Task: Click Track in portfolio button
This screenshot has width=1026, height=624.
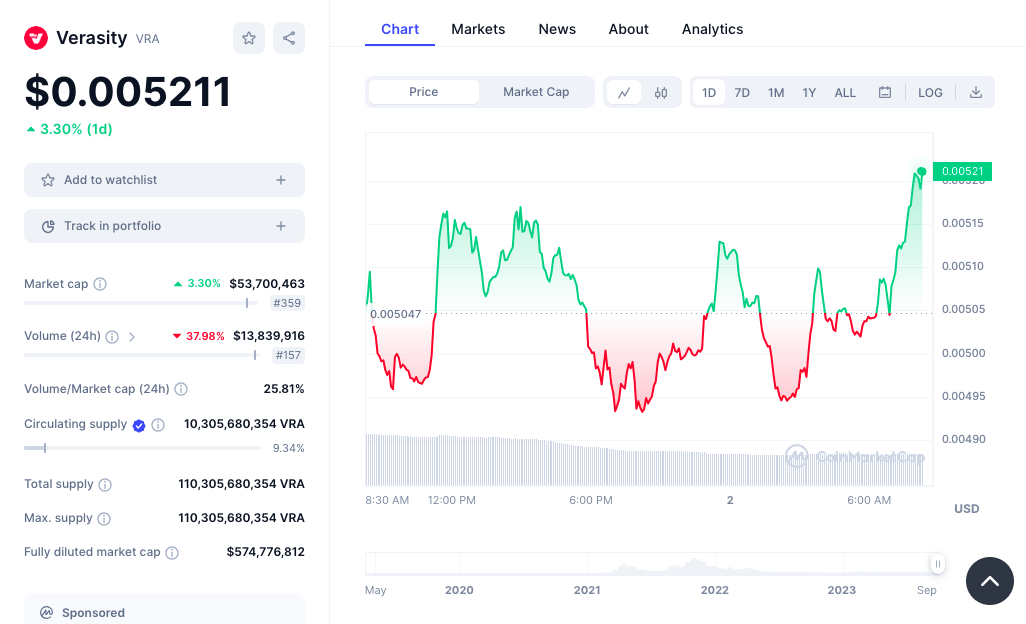Action: (x=164, y=226)
